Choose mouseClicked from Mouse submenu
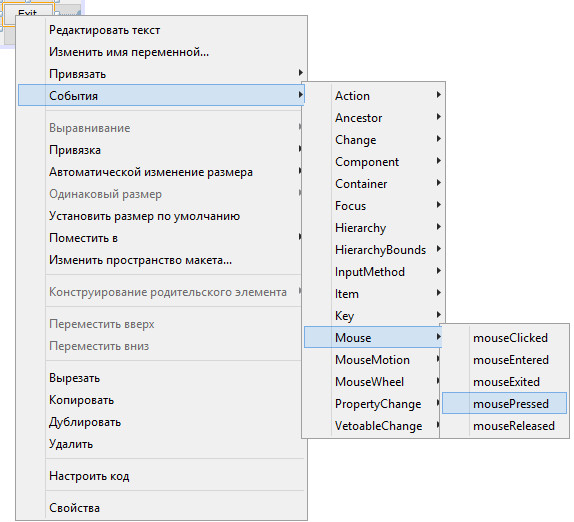 pyautogui.click(x=504, y=338)
